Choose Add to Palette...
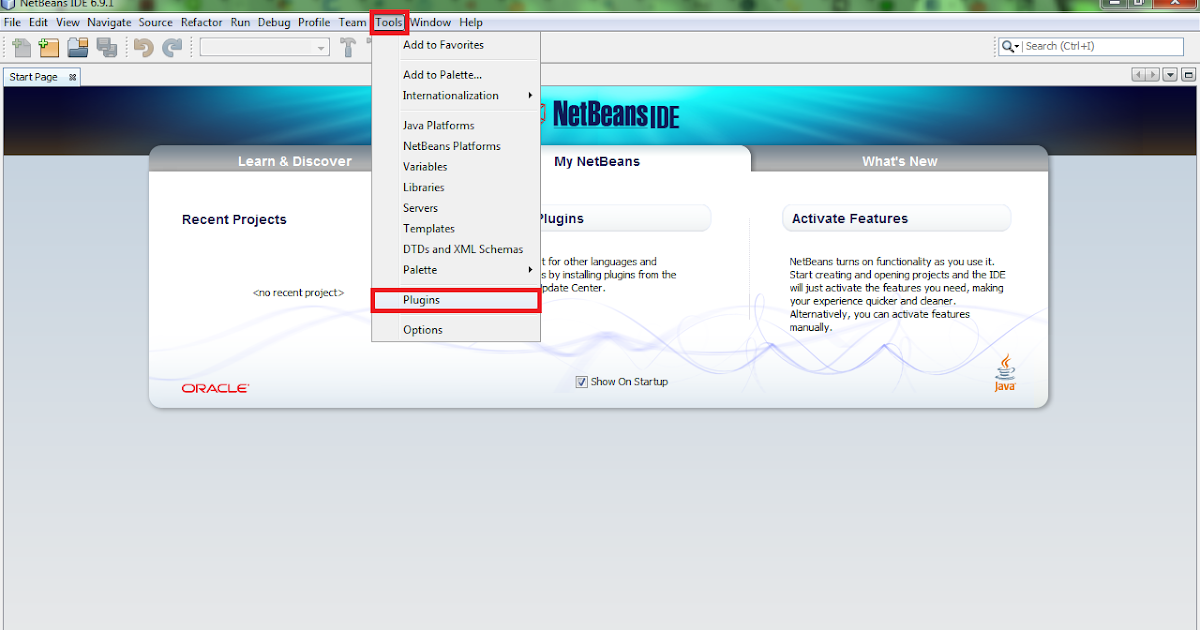The image size is (1200, 630). coord(456,75)
